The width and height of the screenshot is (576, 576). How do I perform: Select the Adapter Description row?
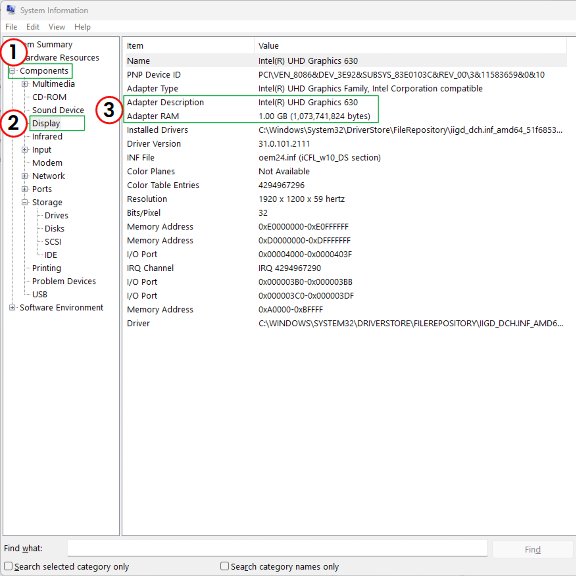click(x=345, y=102)
